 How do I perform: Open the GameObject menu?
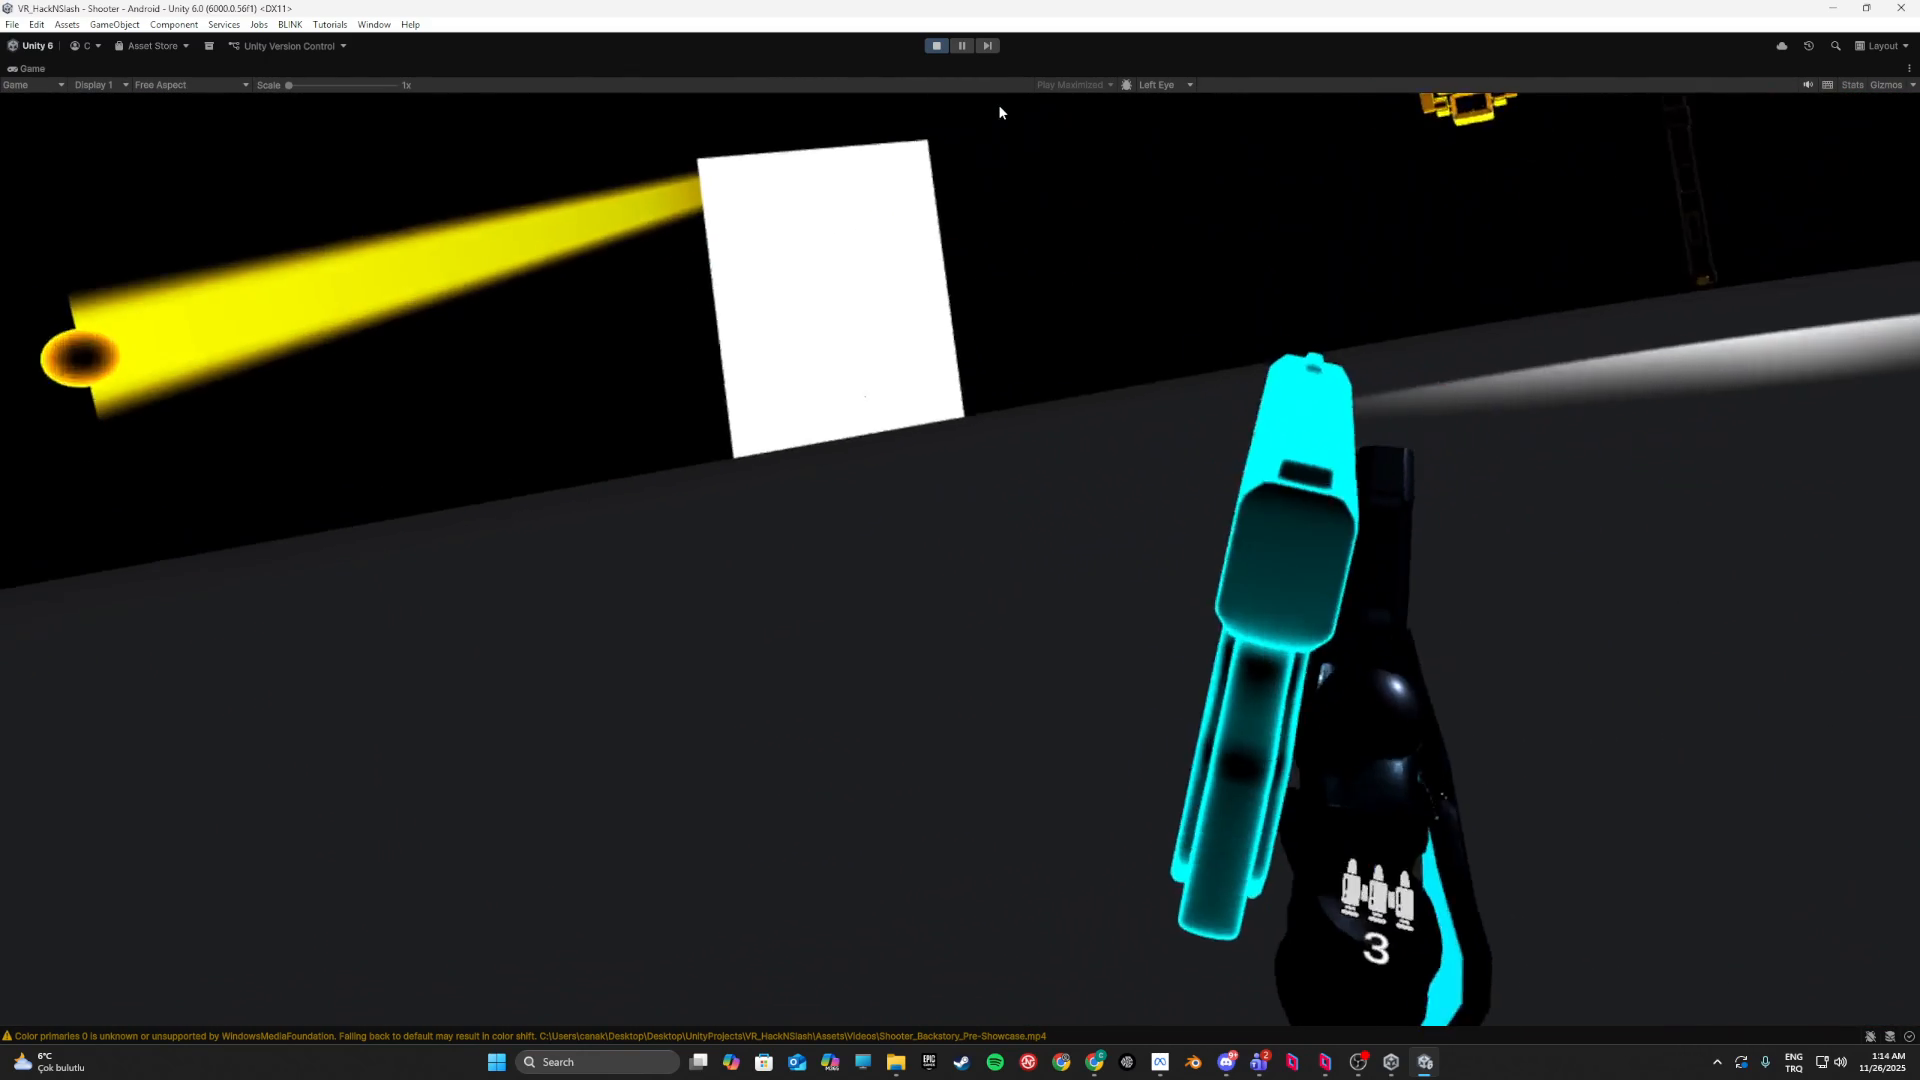[x=114, y=24]
